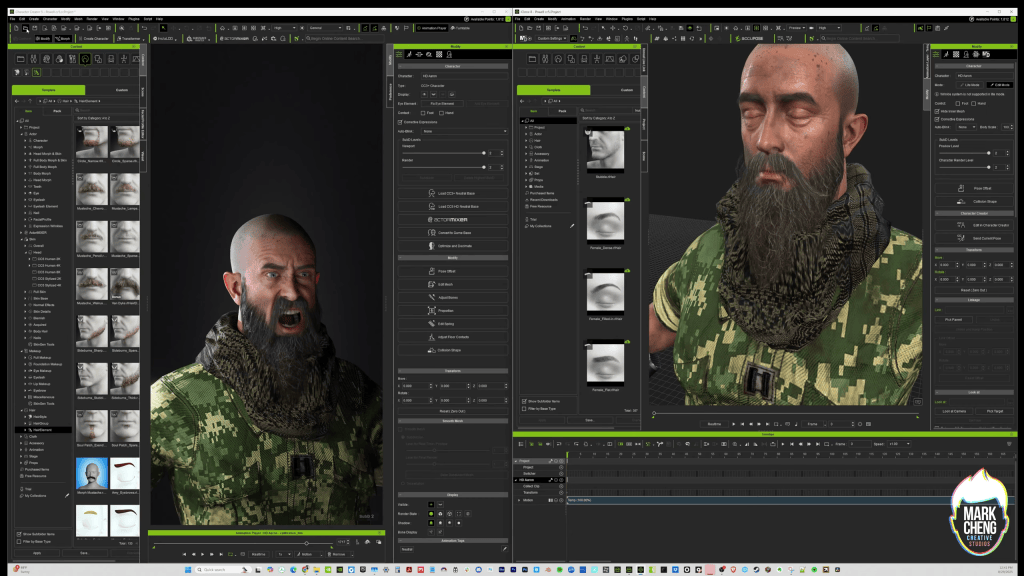Open the Frame mode dropdown below the iClone viewport
This screenshot has width=1024, height=576.
point(815,424)
